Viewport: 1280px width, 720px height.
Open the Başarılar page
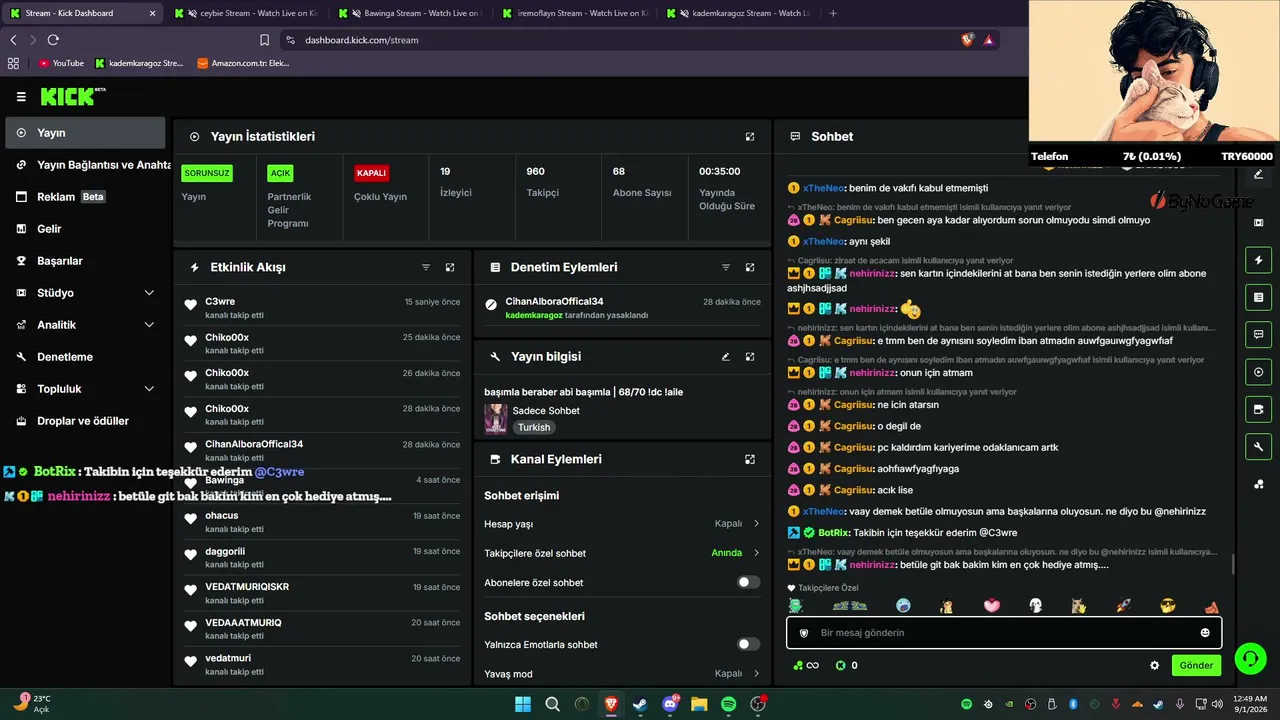point(85,261)
